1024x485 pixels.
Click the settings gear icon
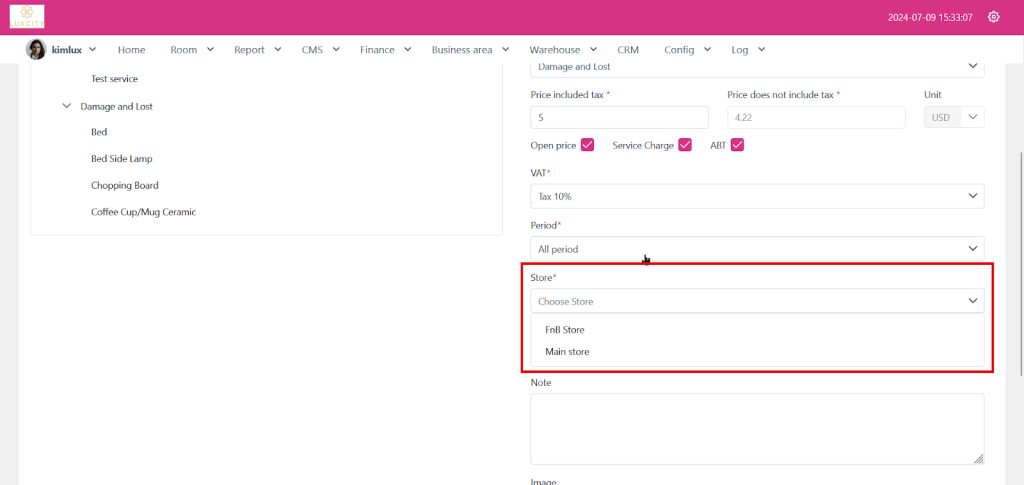[x=993, y=17]
